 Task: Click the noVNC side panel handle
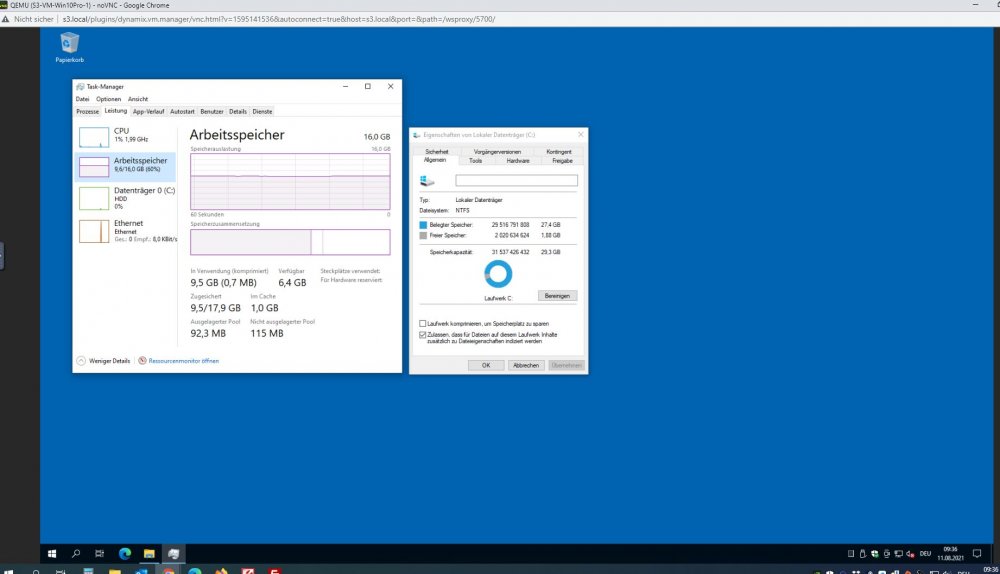click(2, 256)
